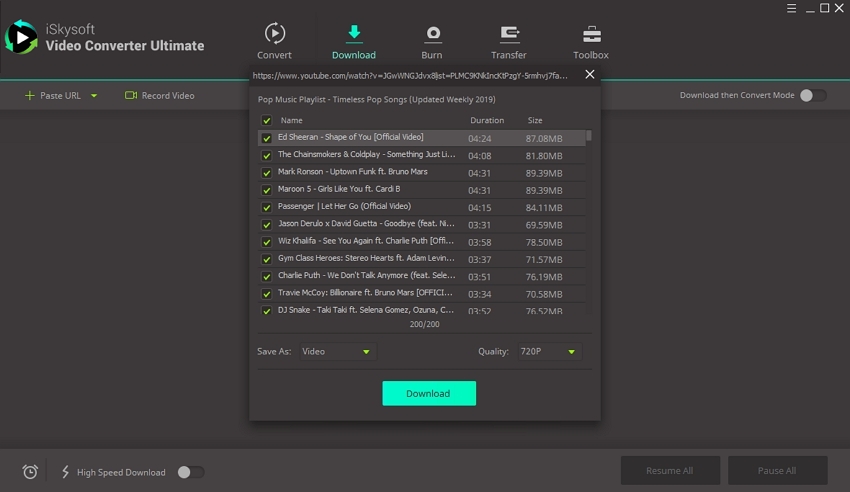This screenshot has width=850, height=492.
Task: Click the Record Video camera icon
Action: tap(131, 96)
